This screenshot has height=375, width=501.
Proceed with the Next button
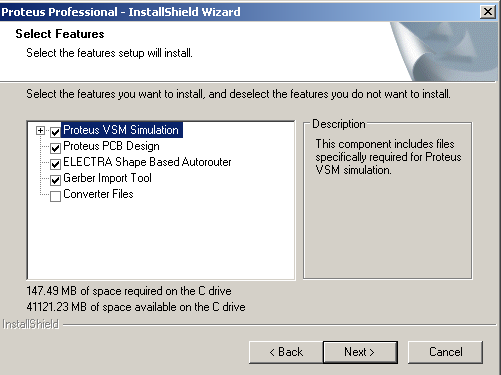coord(360,352)
